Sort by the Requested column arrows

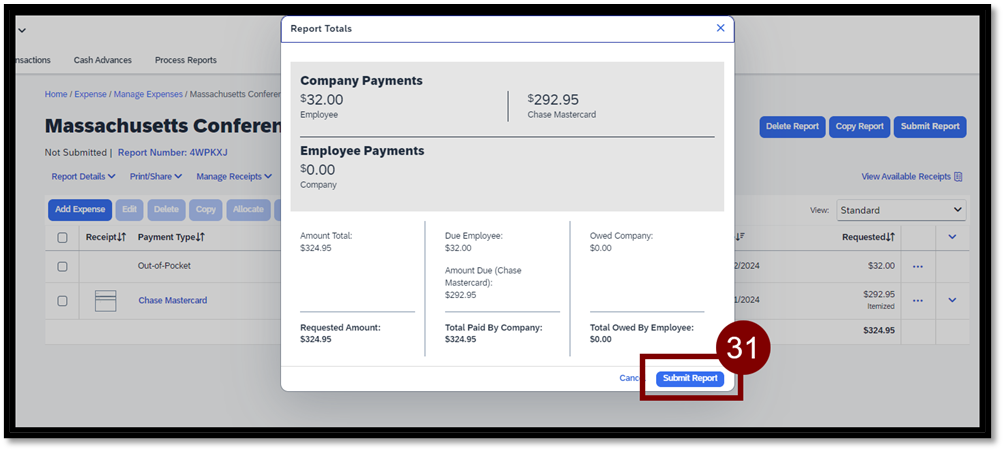point(890,237)
